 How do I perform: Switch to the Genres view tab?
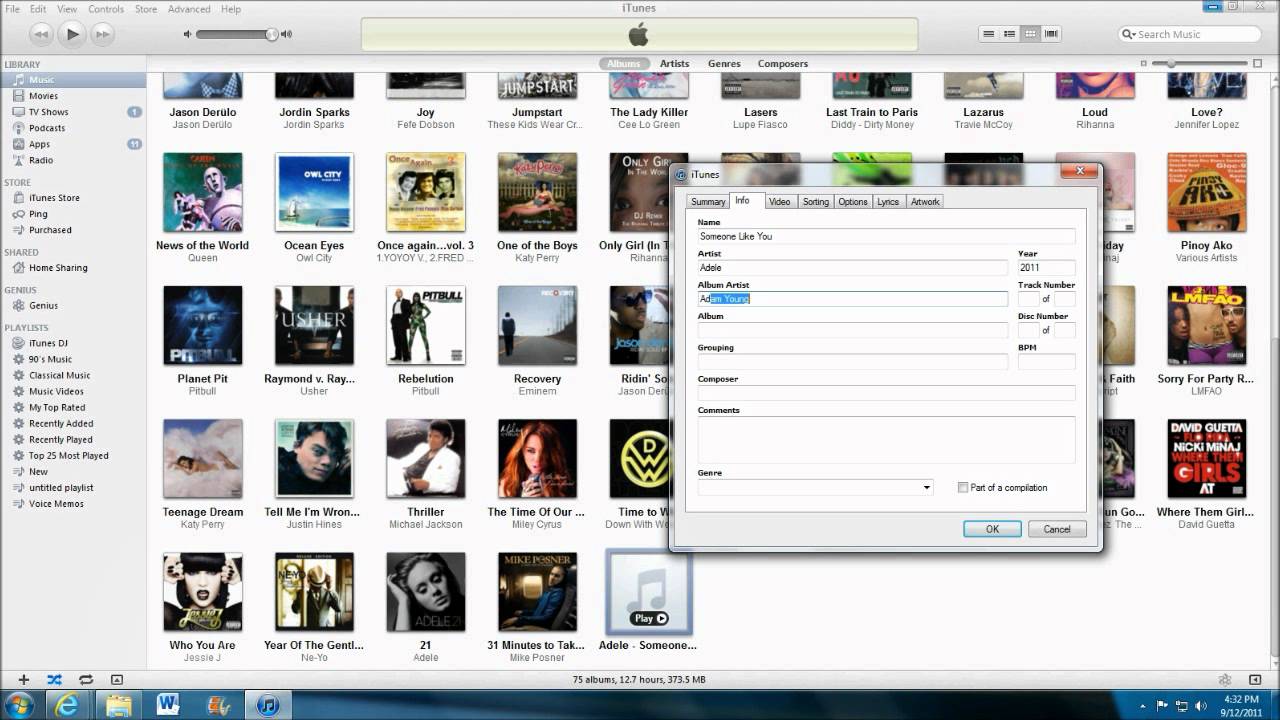coord(724,63)
